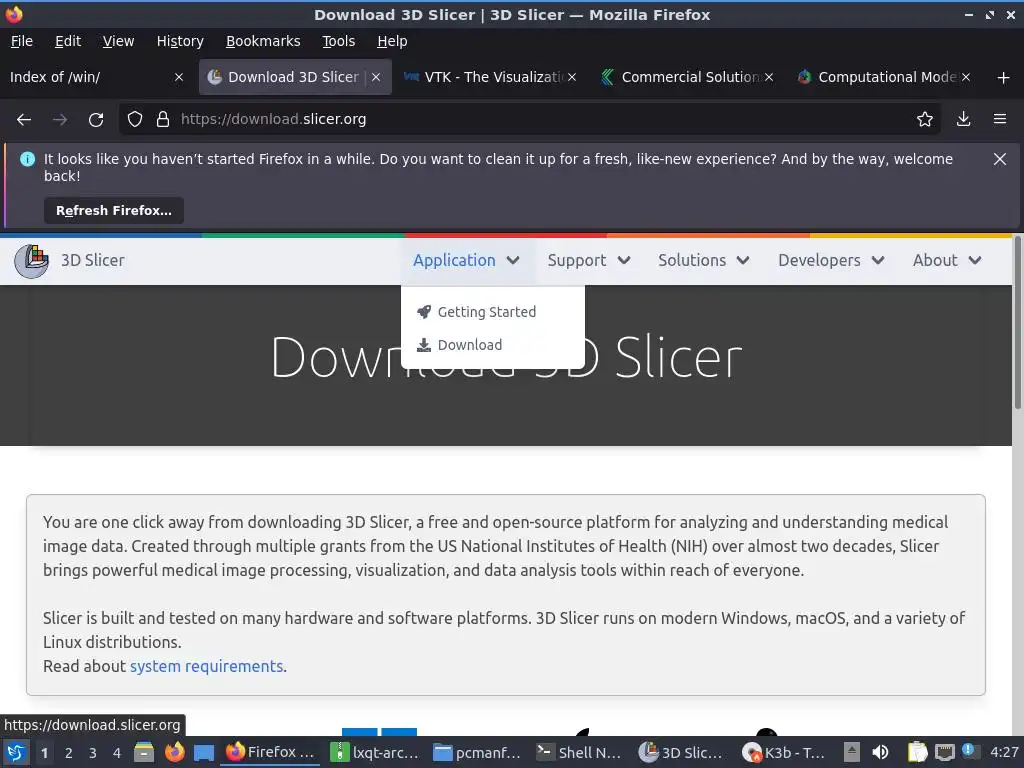Click the URL address bar field
The height and width of the screenshot is (768, 1024).
(x=529, y=120)
